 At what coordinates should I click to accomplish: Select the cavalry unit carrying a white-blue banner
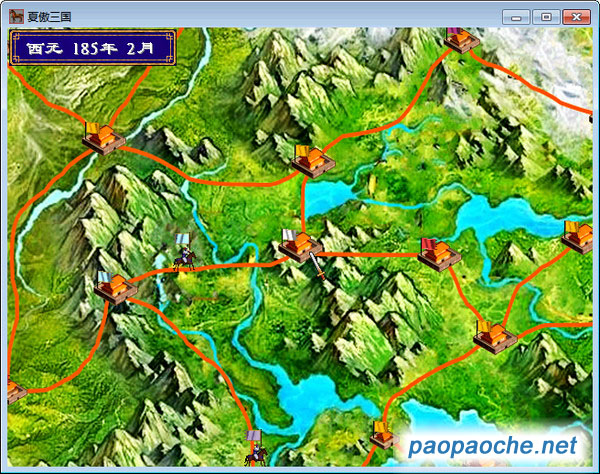(x=184, y=253)
